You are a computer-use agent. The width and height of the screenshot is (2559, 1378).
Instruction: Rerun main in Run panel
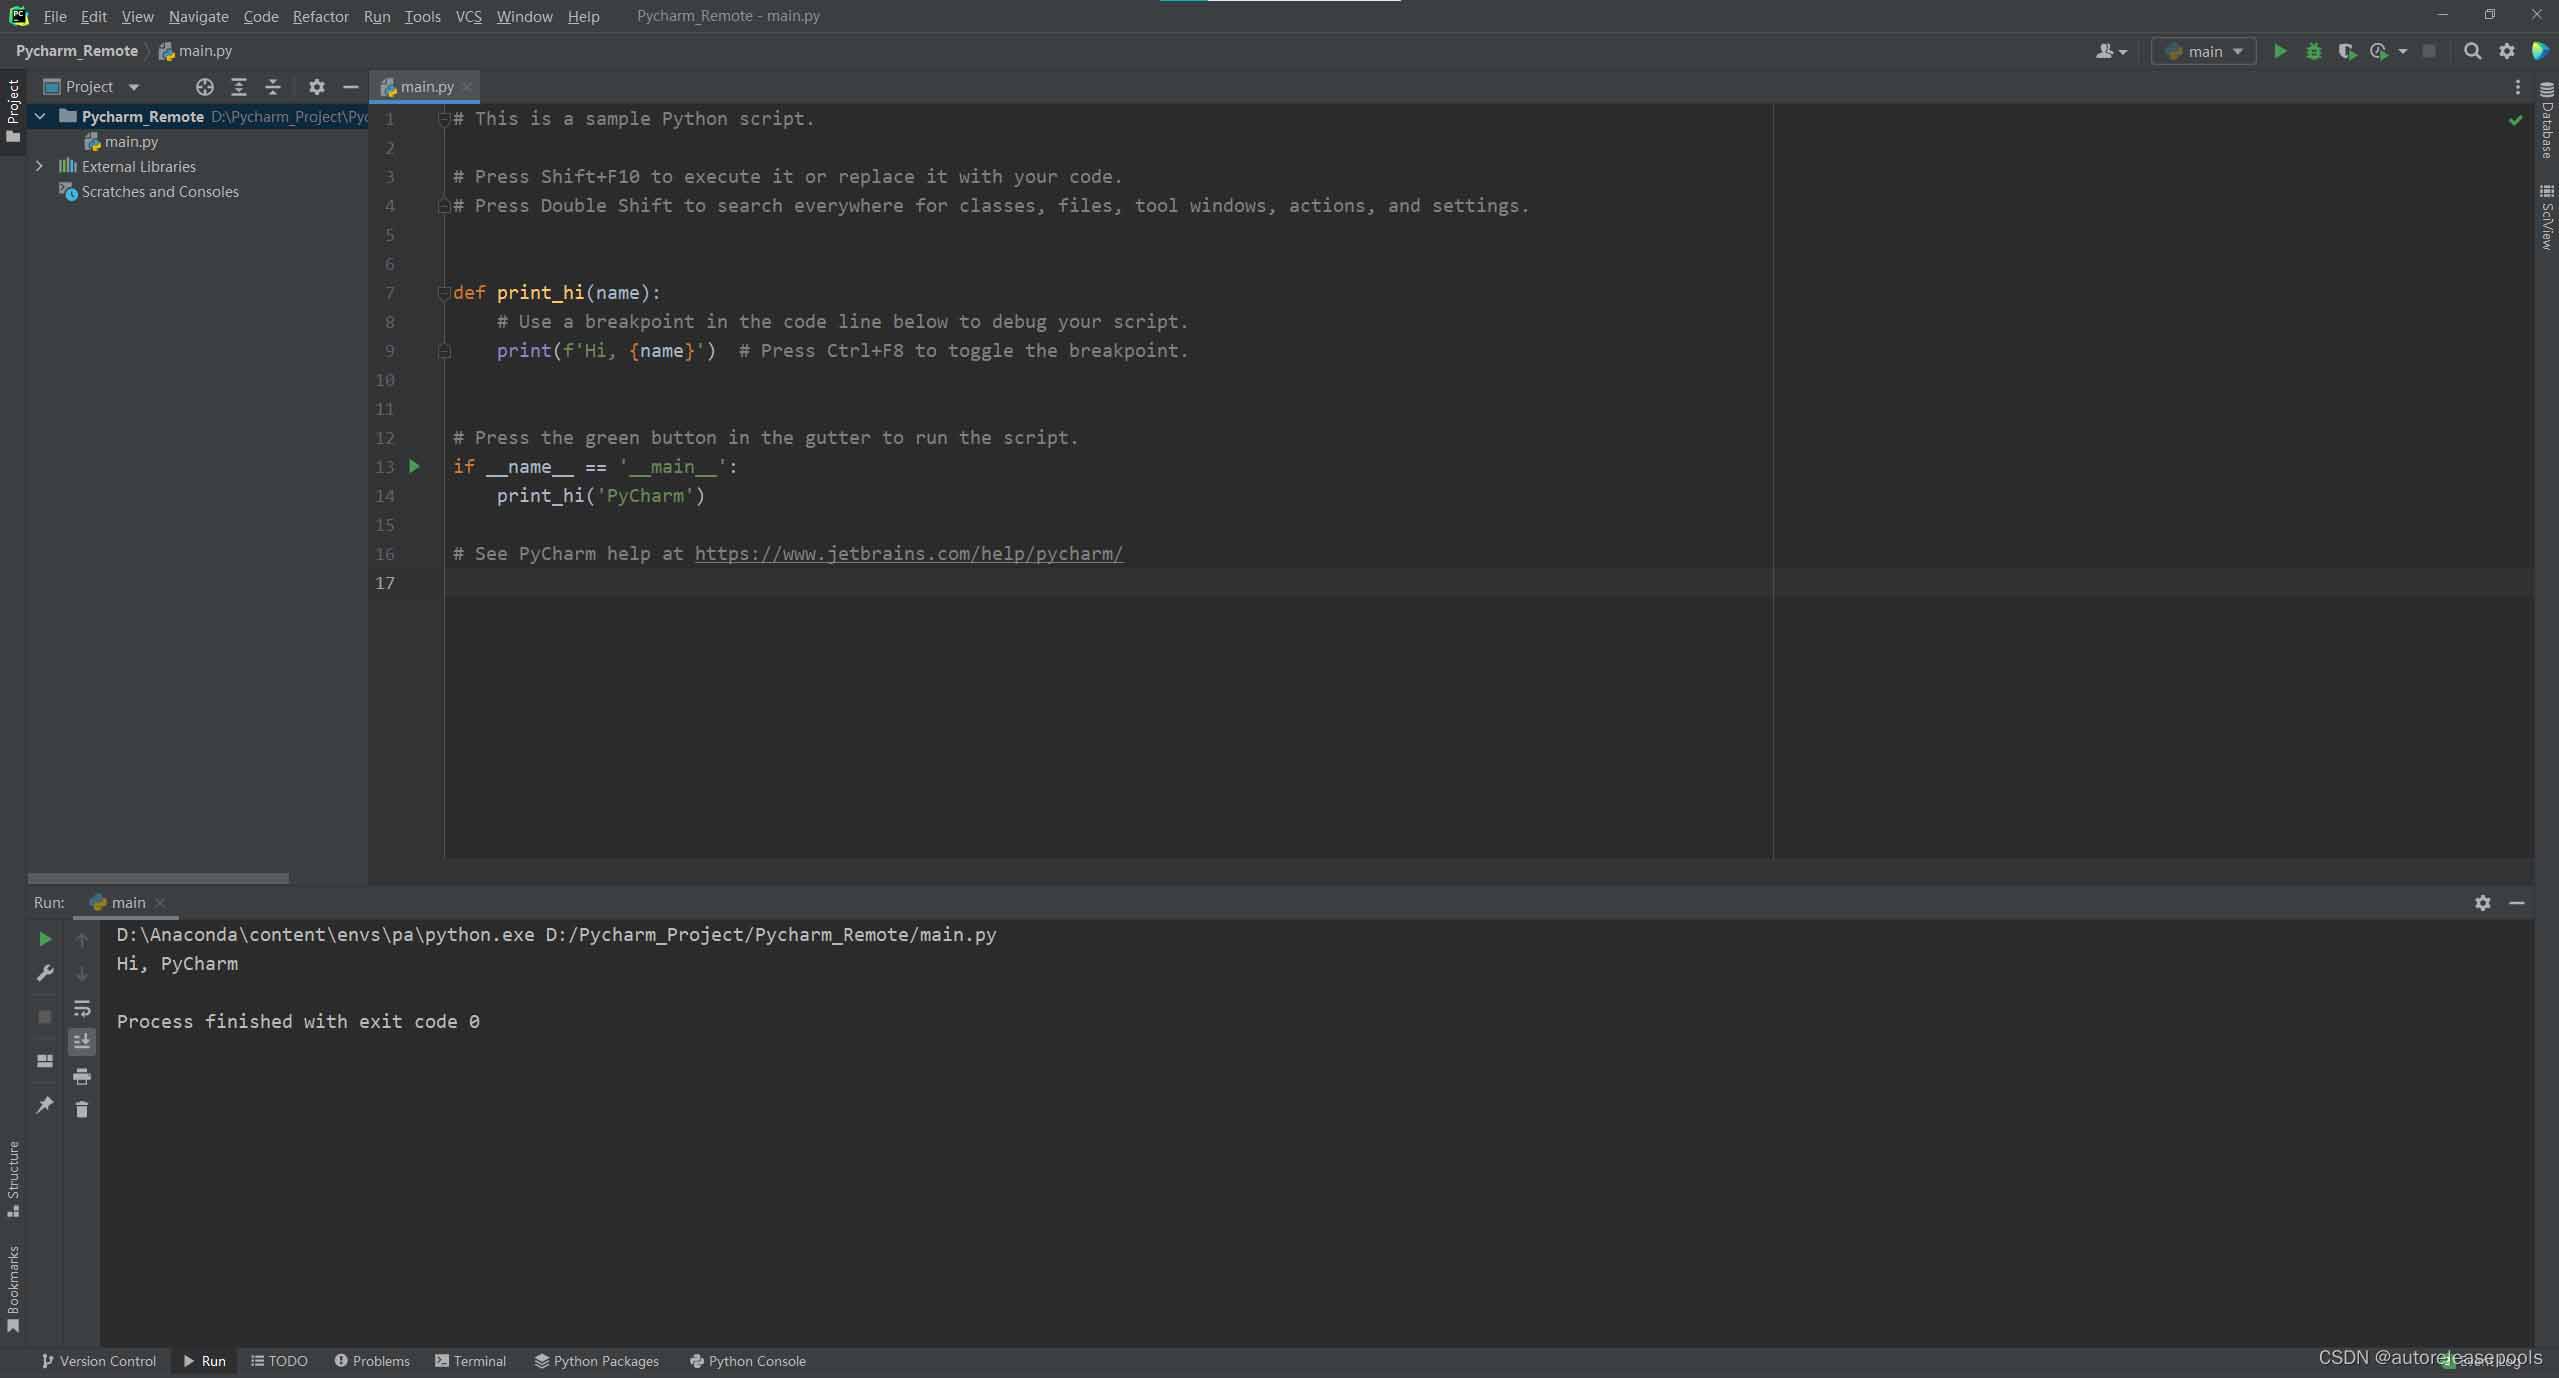[x=45, y=939]
